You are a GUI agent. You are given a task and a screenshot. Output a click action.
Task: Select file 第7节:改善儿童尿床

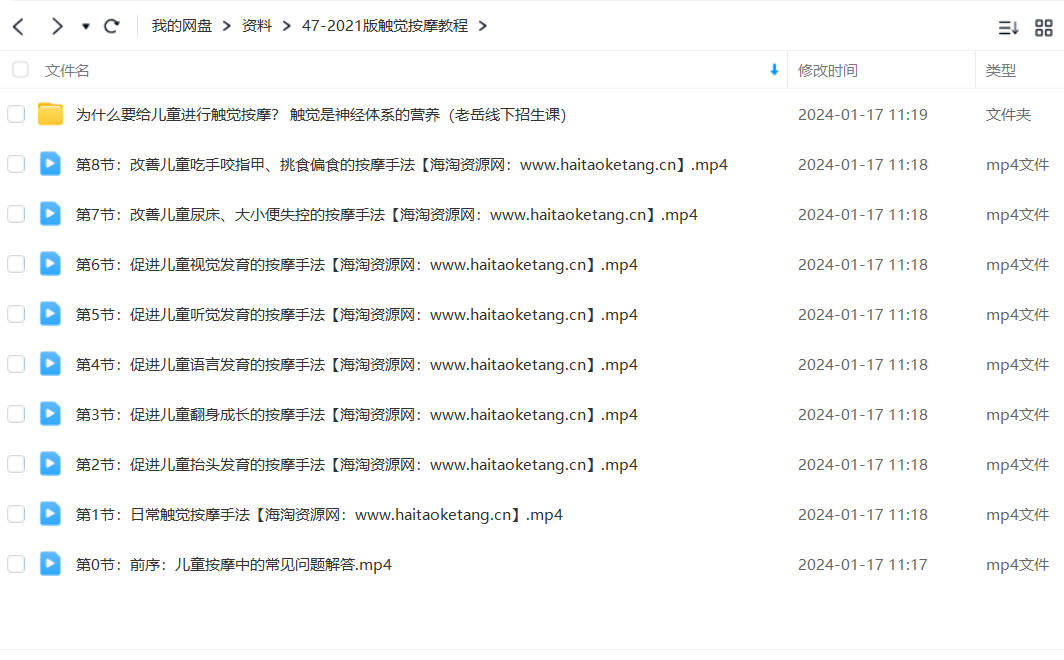[387, 215]
